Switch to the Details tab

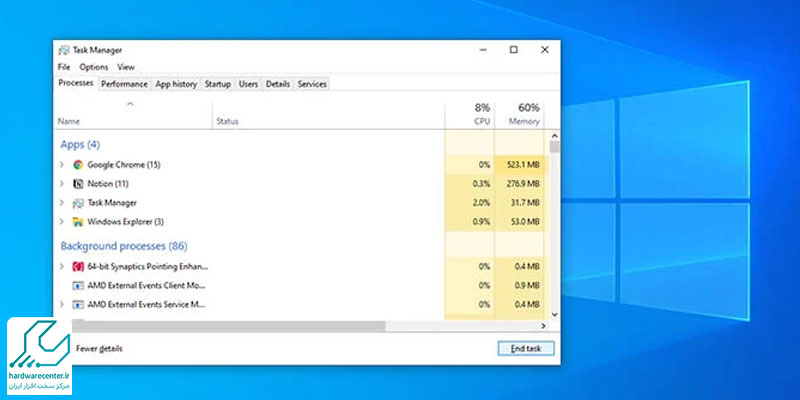(x=278, y=84)
